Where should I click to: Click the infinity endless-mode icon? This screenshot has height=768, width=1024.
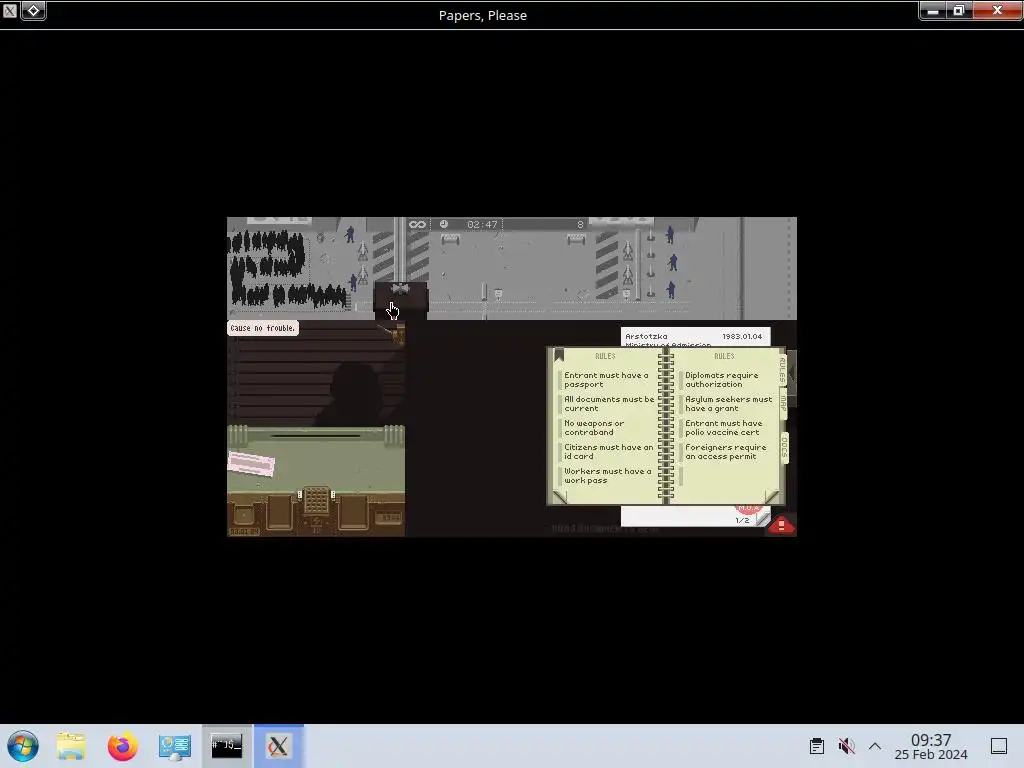tap(417, 225)
